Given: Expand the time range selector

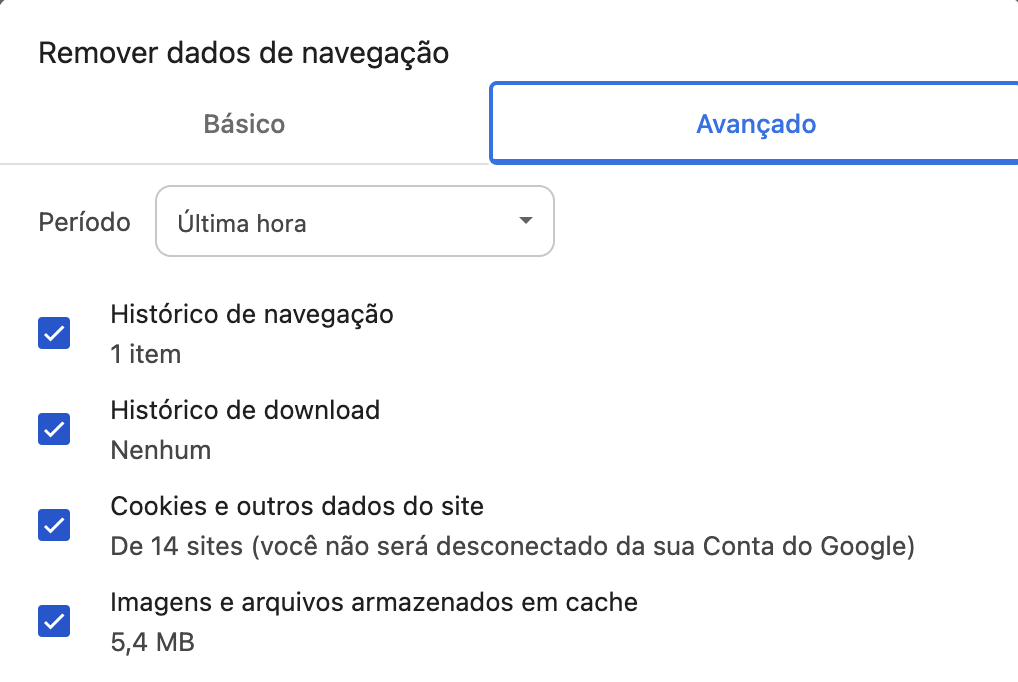Looking at the screenshot, I should pos(354,221).
